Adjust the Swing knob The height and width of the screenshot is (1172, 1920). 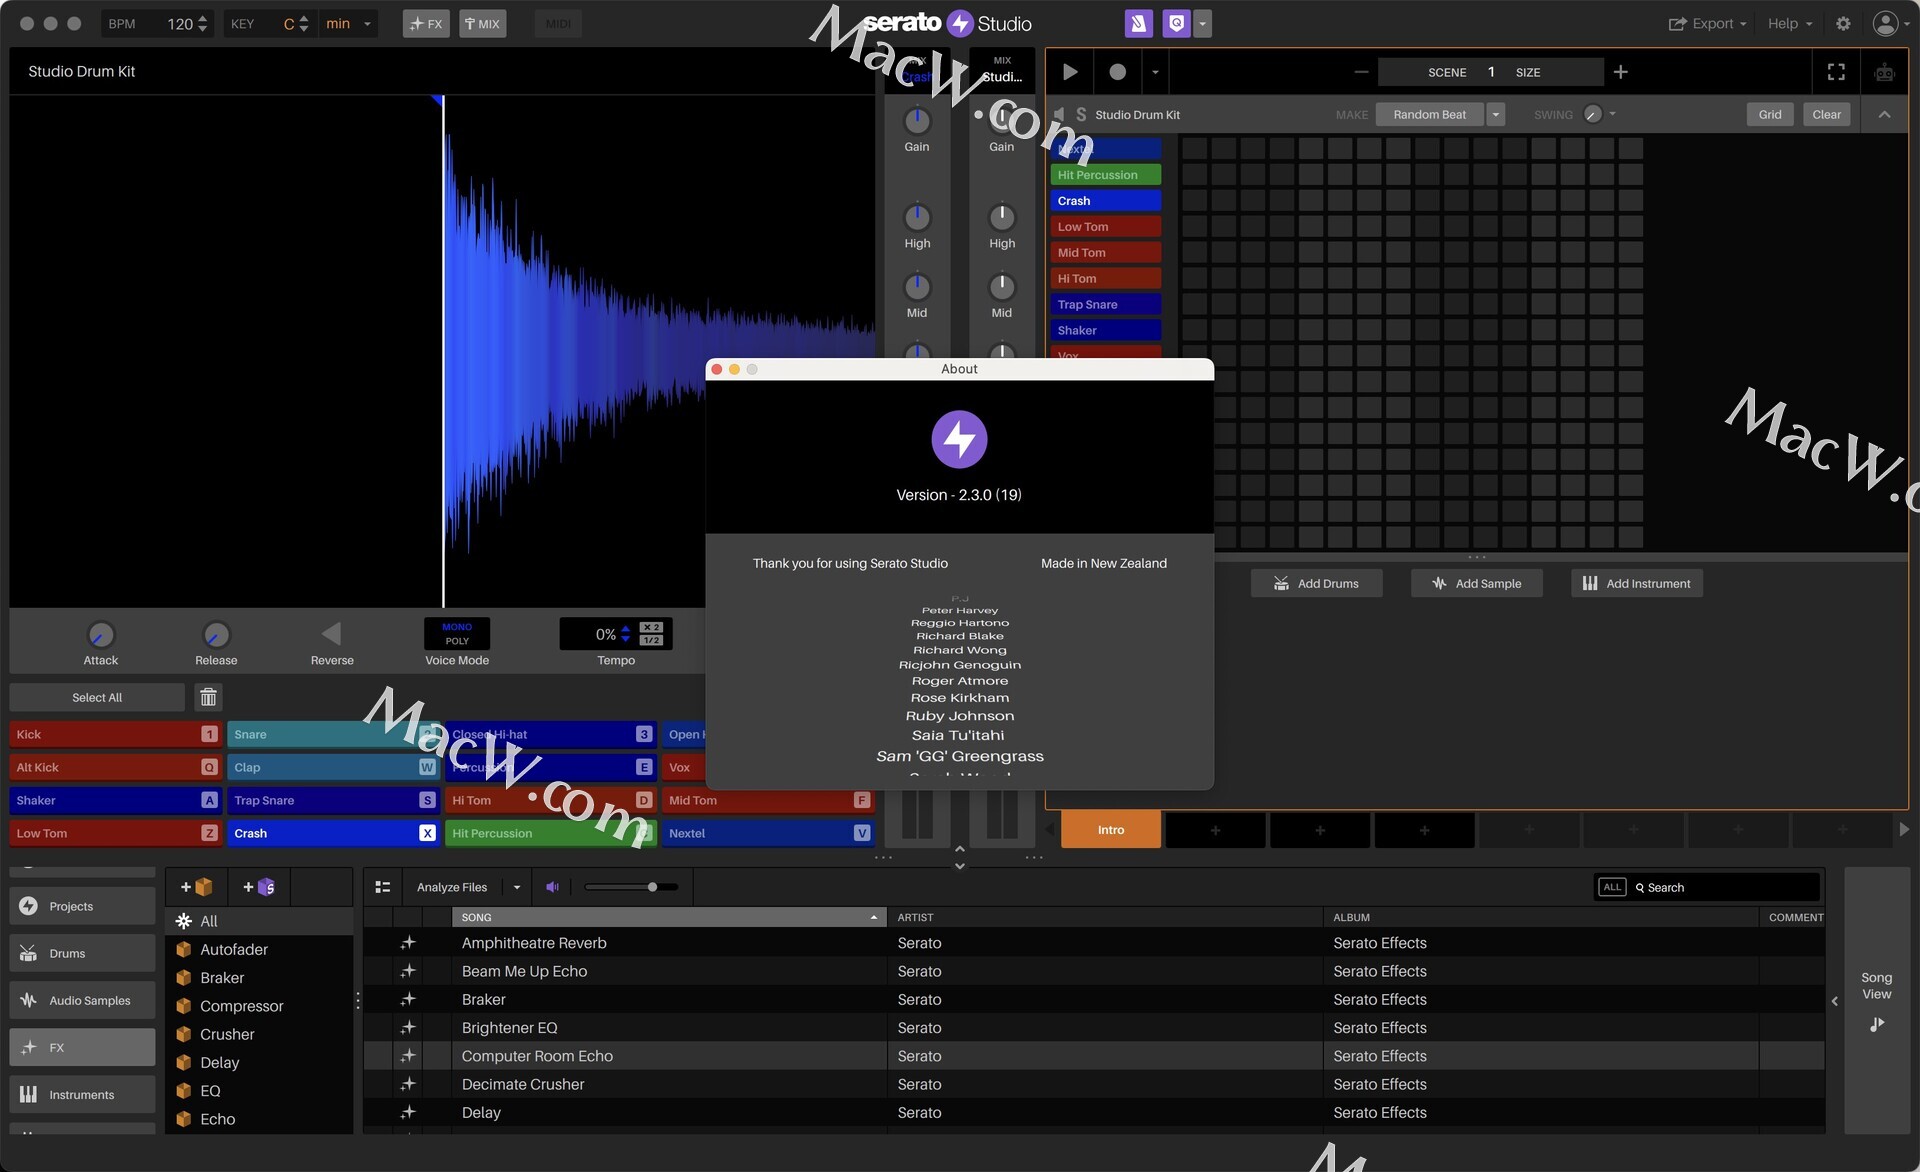(x=1593, y=115)
